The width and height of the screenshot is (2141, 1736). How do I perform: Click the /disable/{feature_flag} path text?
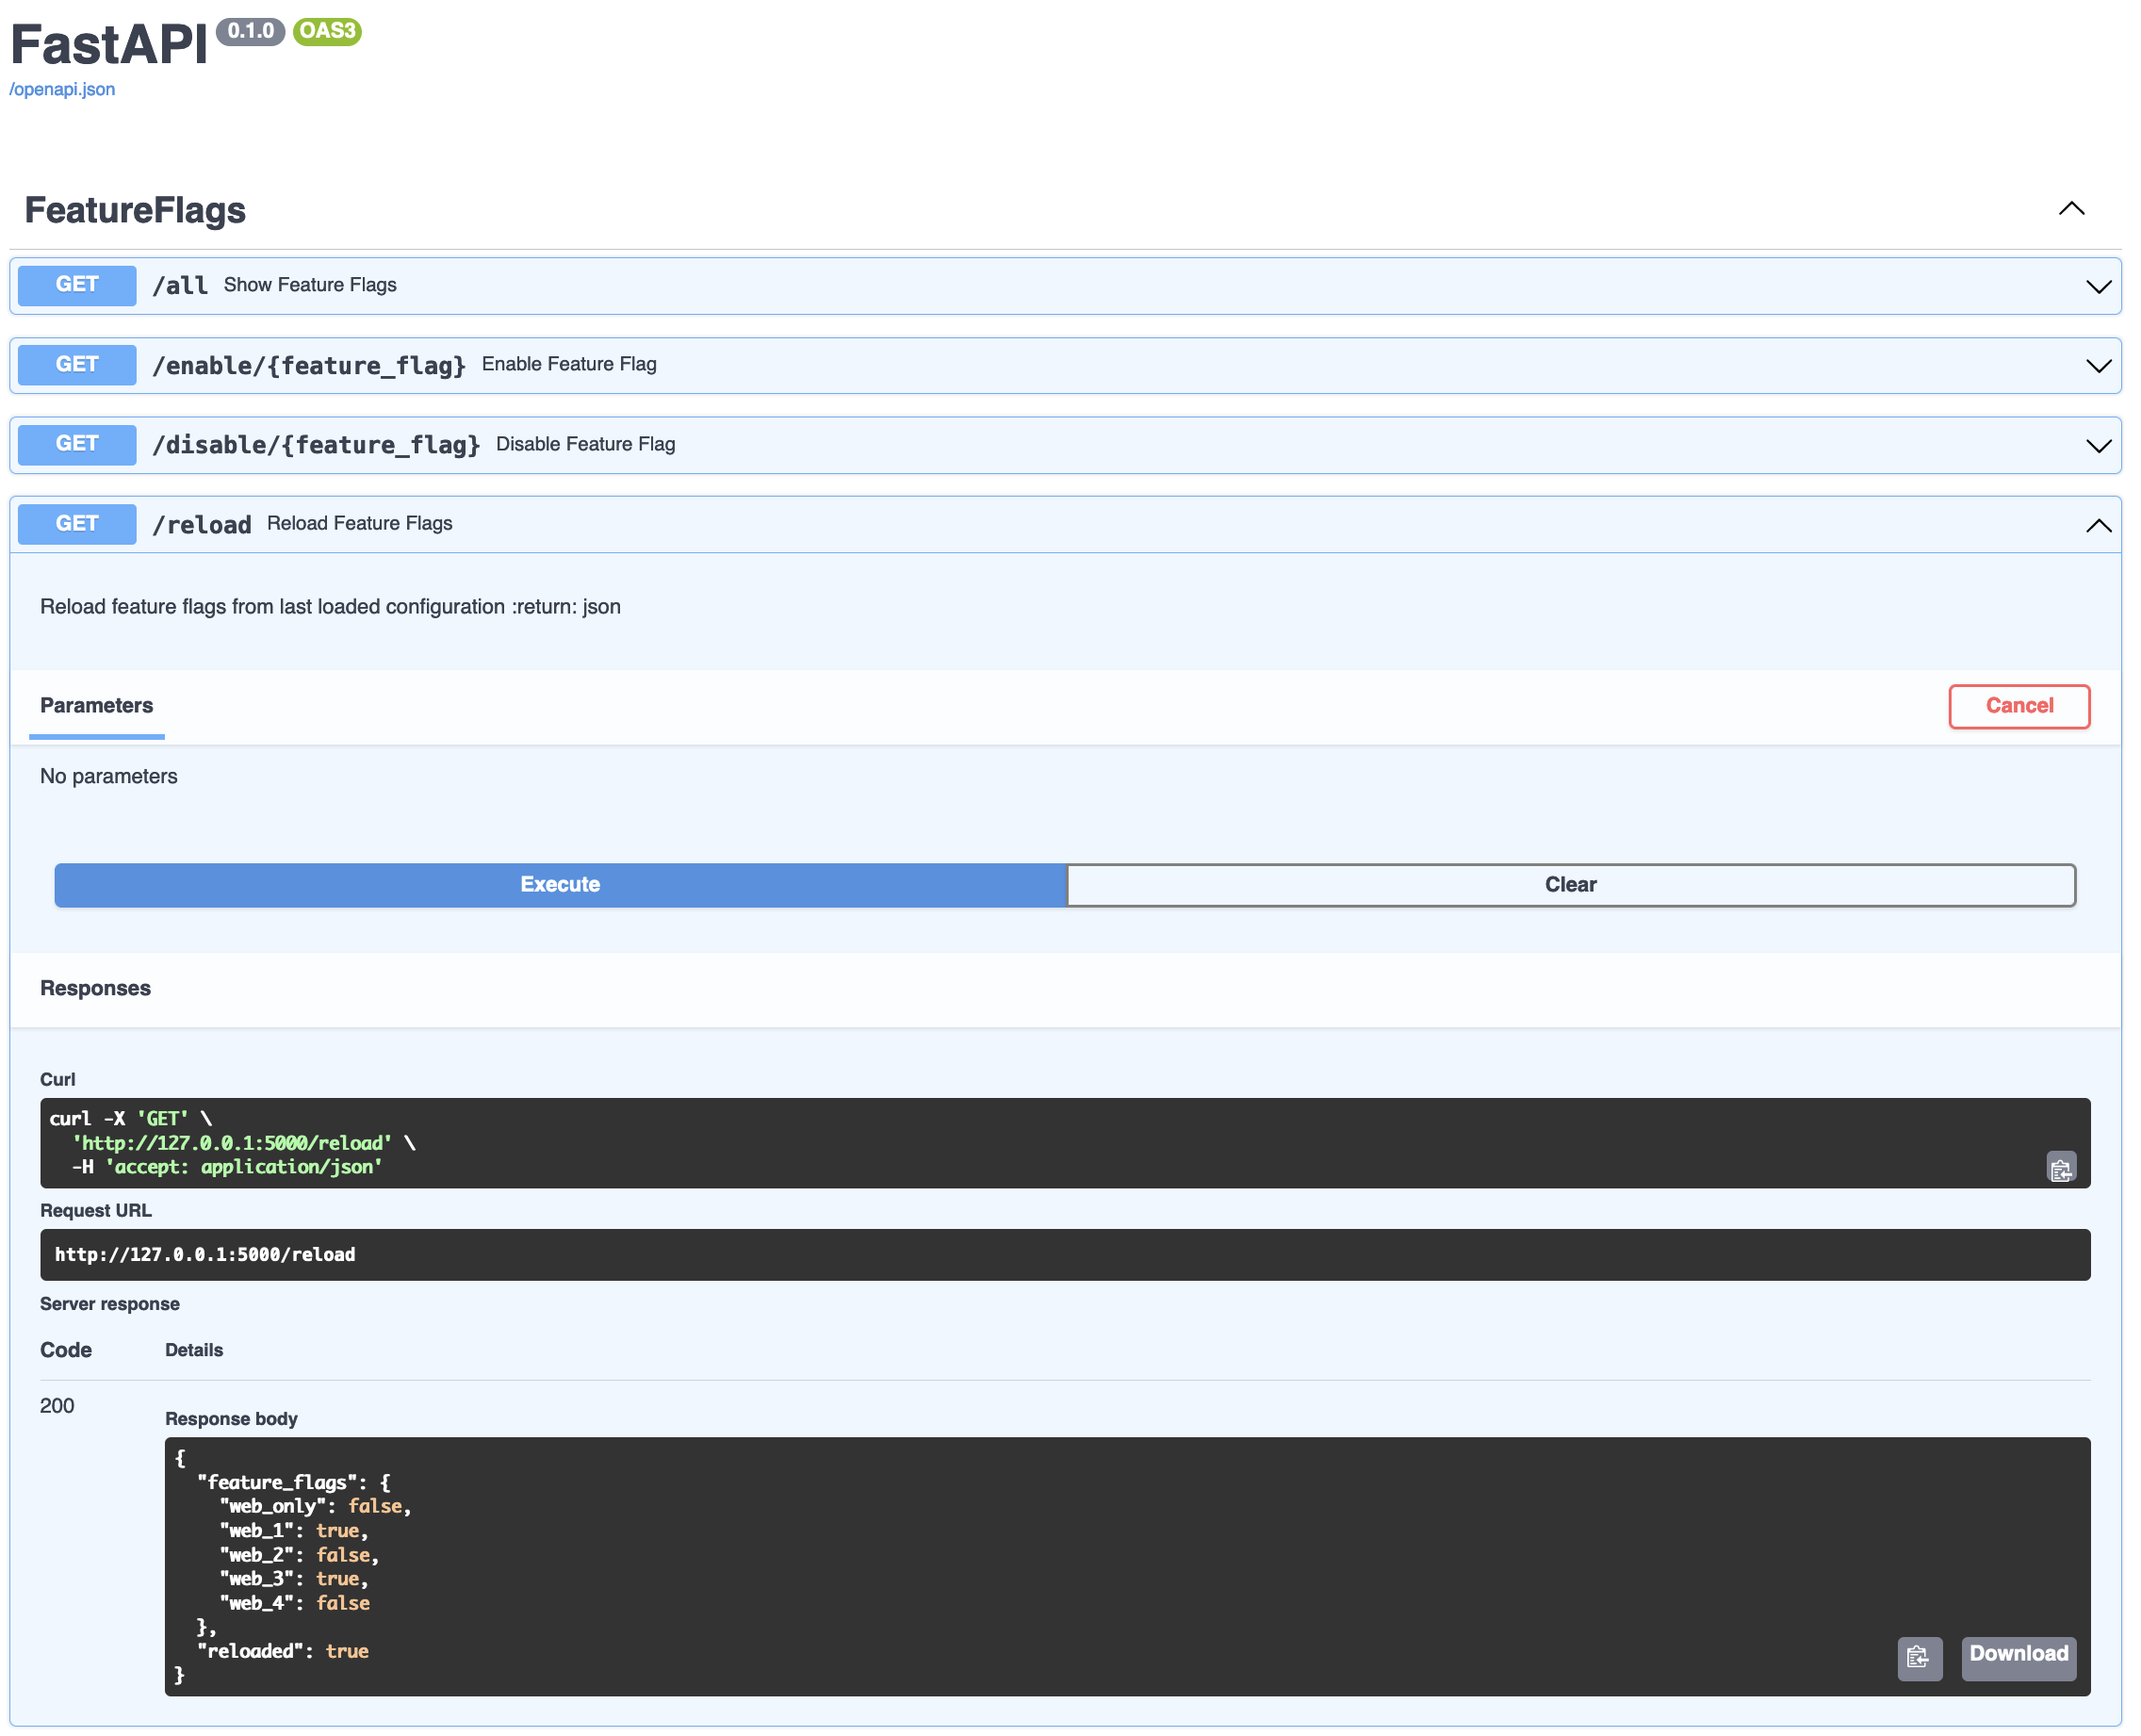pyautogui.click(x=316, y=445)
